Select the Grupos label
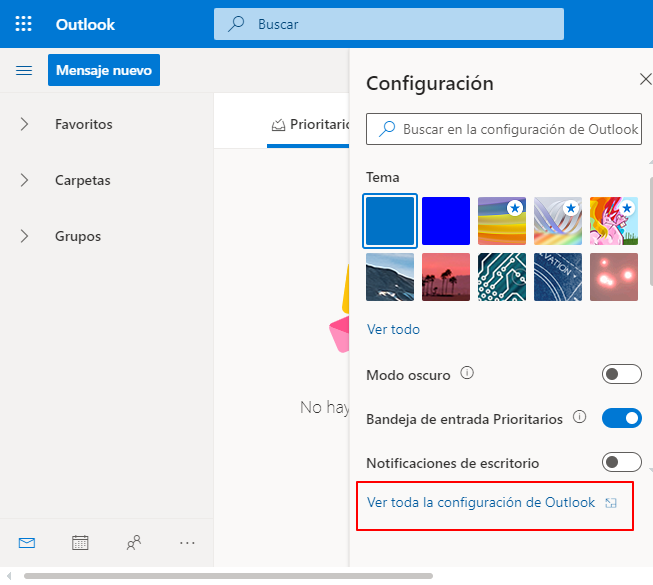This screenshot has height=585, width=653. pyautogui.click(x=78, y=236)
